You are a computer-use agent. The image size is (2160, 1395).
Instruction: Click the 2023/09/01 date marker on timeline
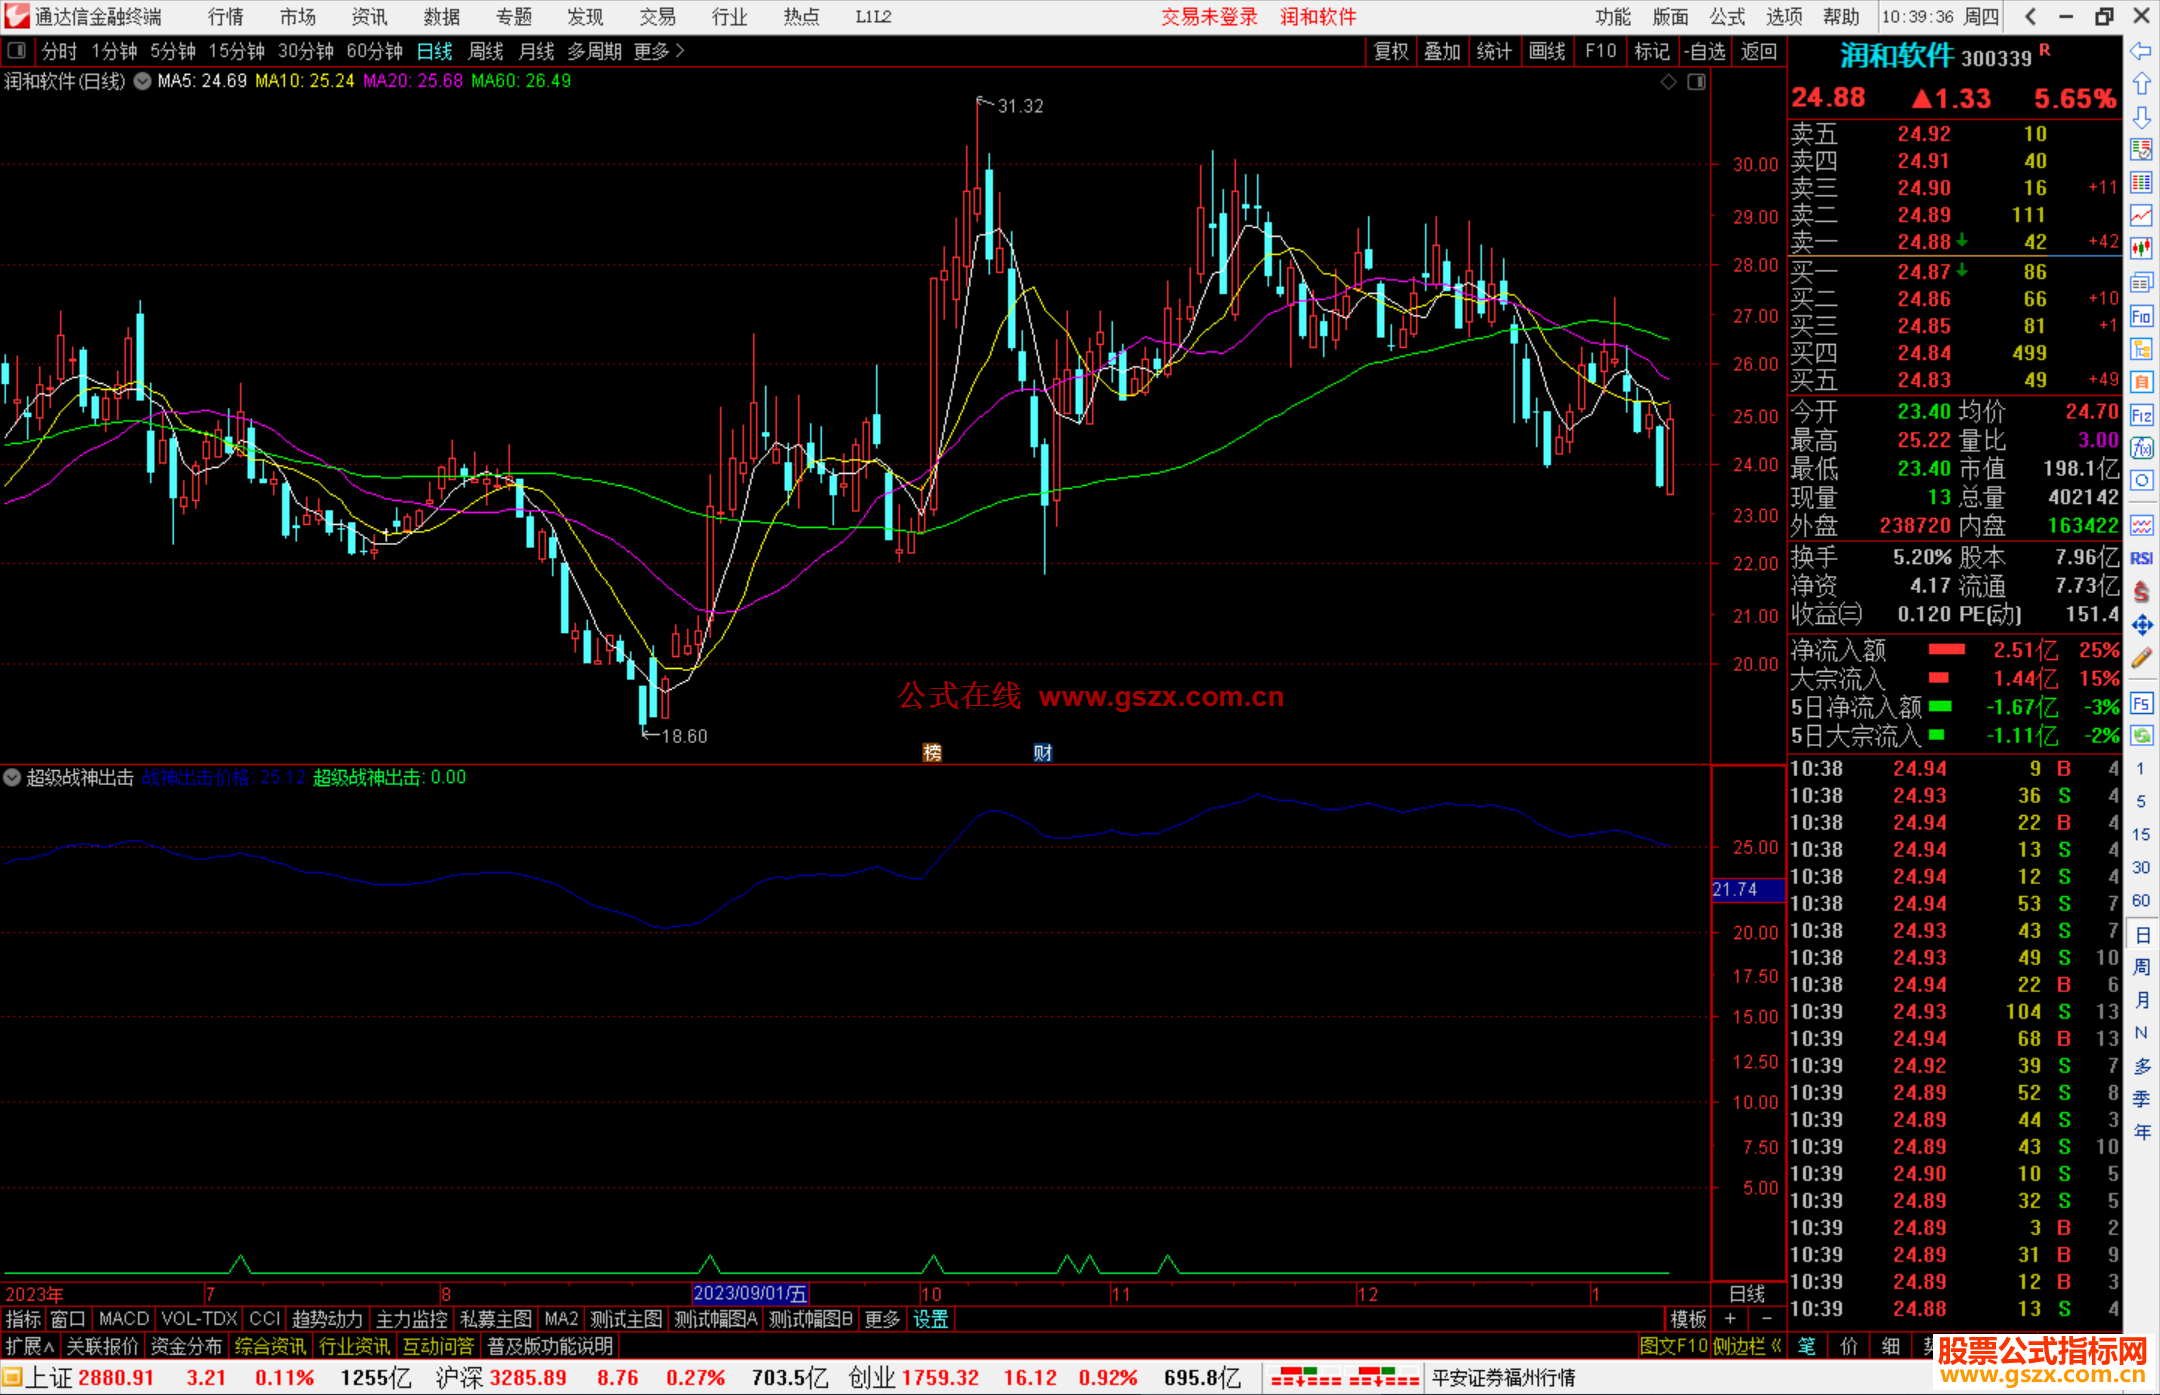[750, 1294]
